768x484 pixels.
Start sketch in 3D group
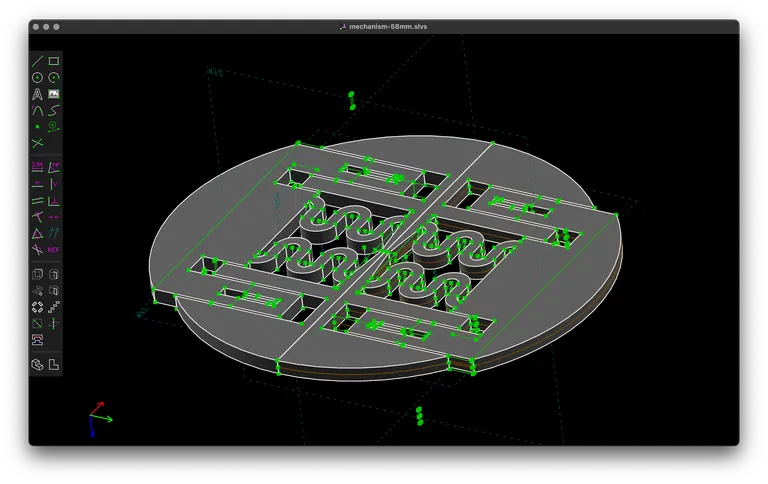pyautogui.click(x=54, y=323)
